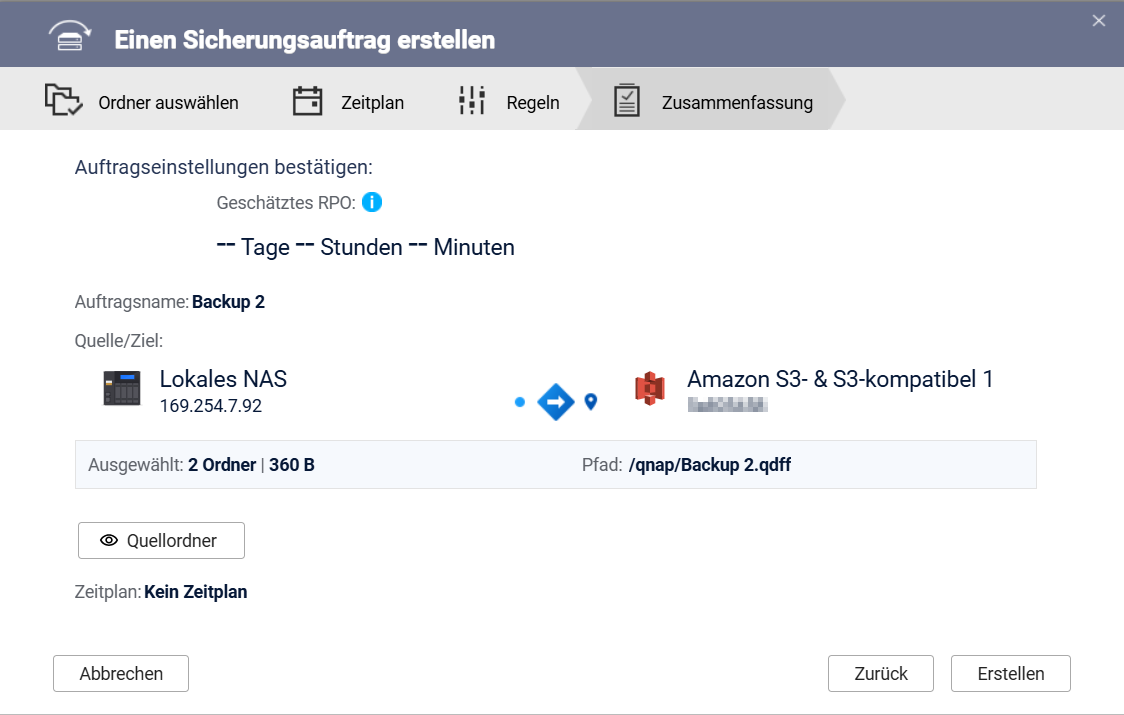Click the backup job header icon
1124x715 pixels.
(x=70, y=37)
